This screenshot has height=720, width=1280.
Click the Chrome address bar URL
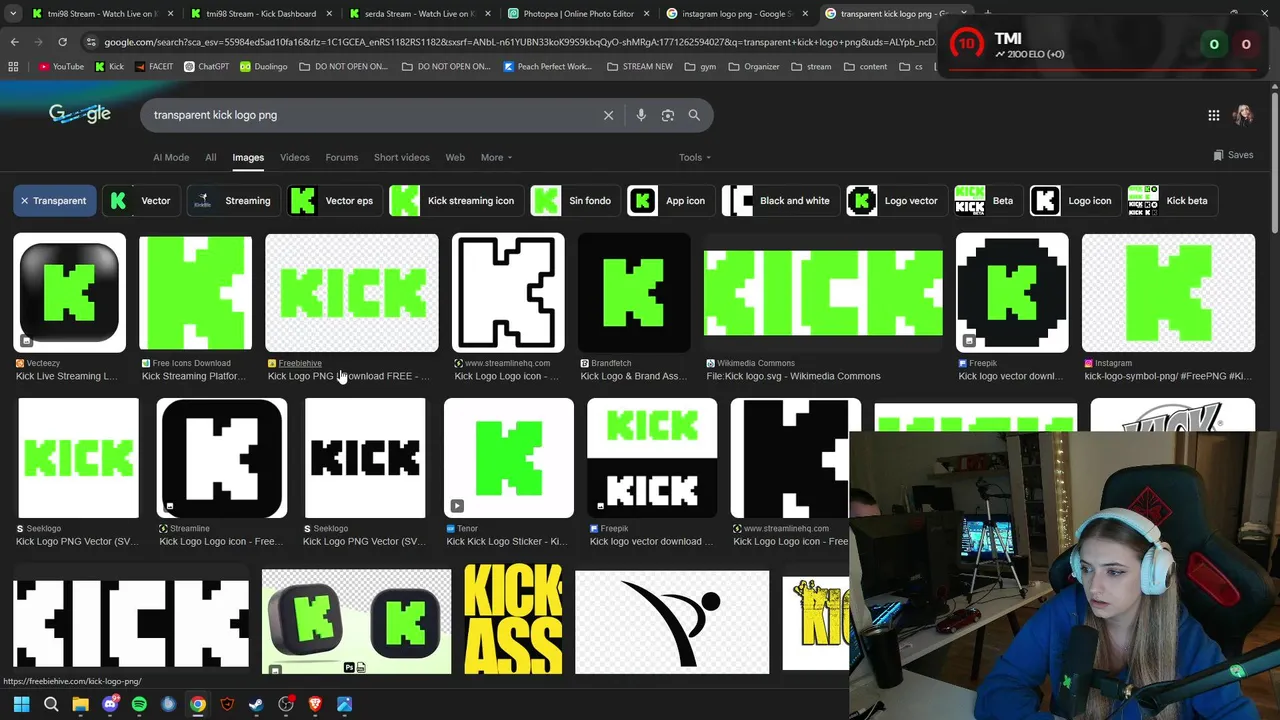click(520, 42)
